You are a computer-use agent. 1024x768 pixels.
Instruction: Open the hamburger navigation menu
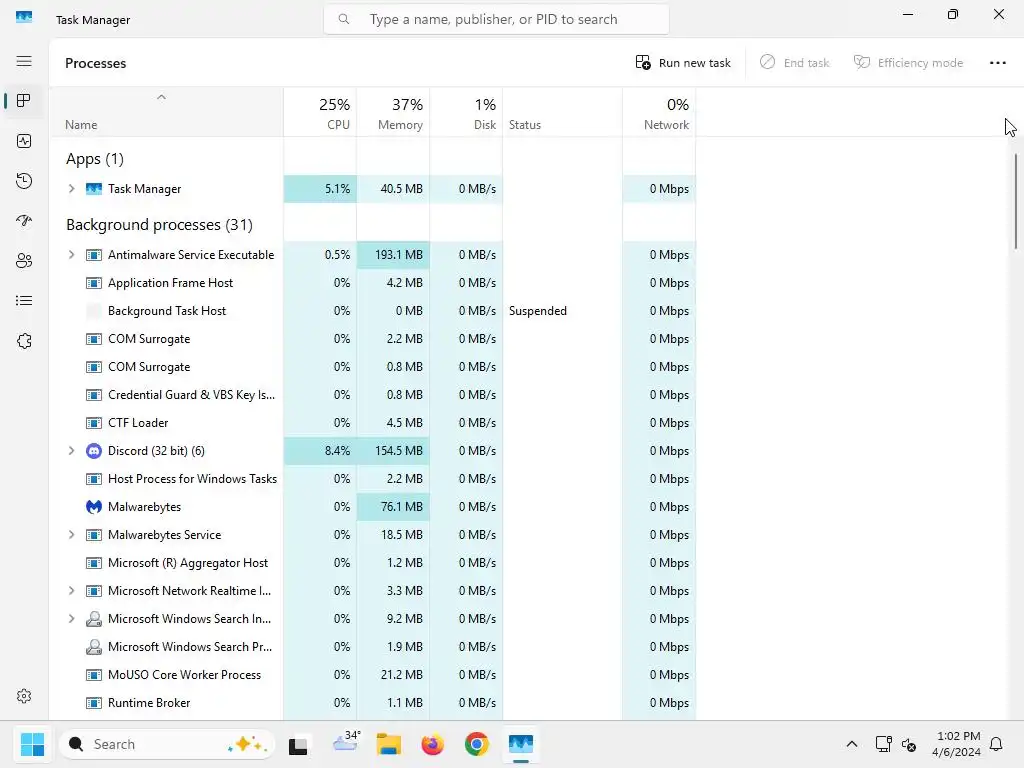click(x=24, y=61)
